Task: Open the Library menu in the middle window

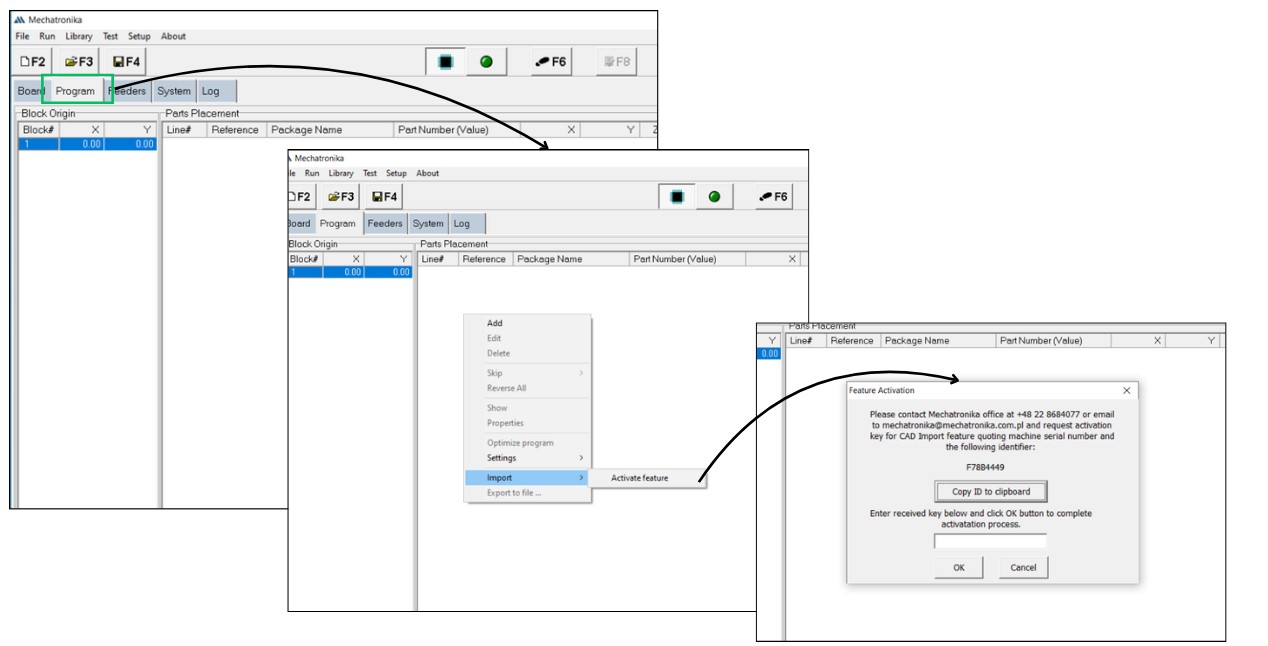Action: pyautogui.click(x=341, y=173)
